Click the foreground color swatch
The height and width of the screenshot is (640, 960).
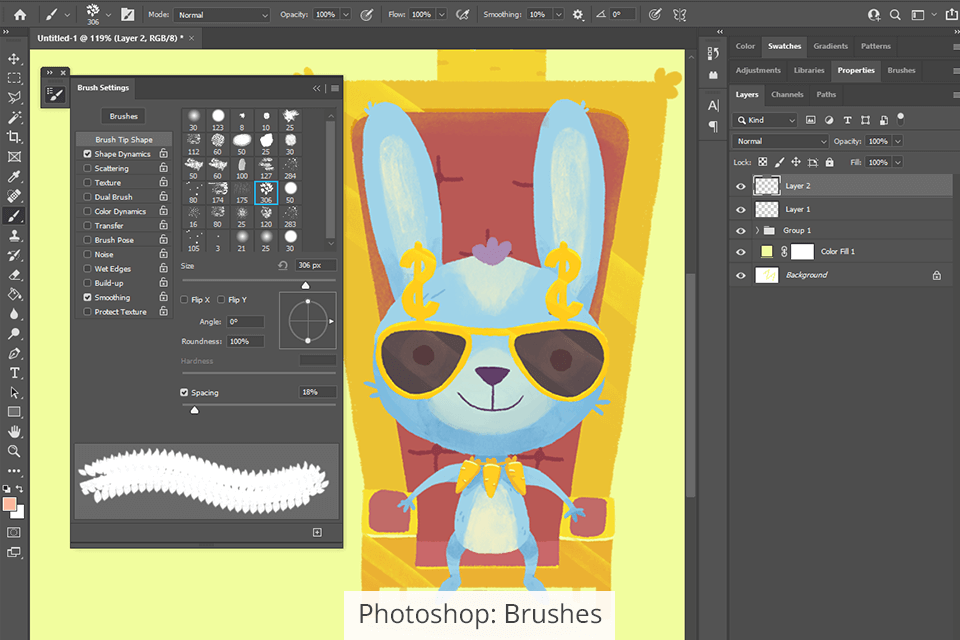click(x=9, y=504)
